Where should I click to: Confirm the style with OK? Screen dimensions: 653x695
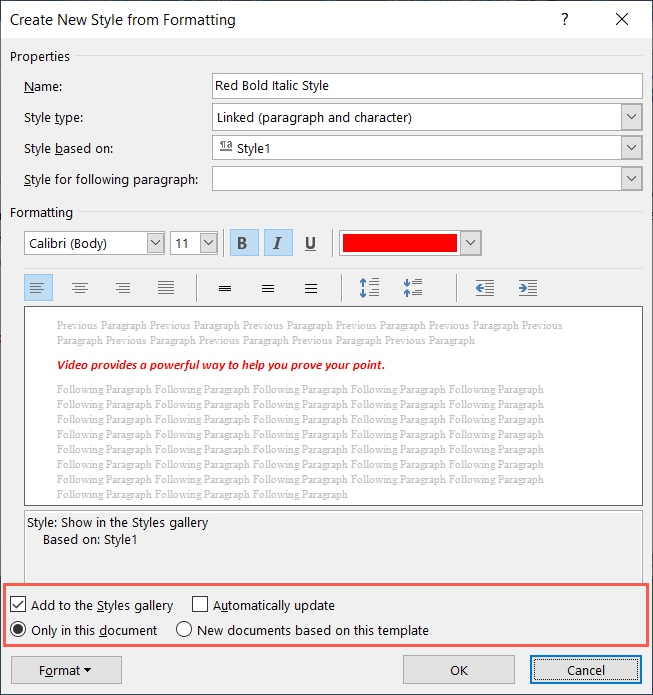[x=459, y=670]
